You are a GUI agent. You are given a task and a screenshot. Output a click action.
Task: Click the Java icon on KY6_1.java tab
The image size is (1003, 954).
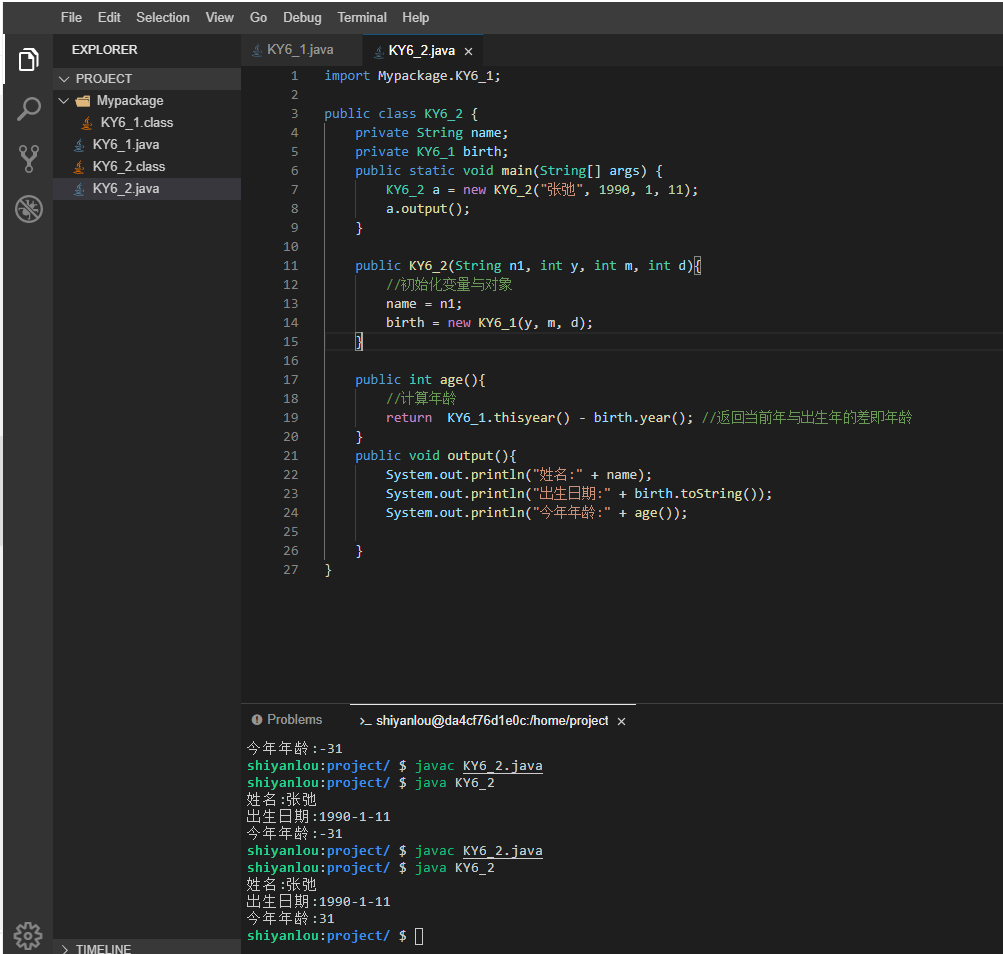pos(257,51)
